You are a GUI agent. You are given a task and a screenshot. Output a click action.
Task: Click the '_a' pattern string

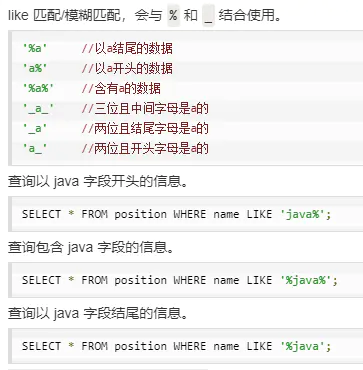pos(35,128)
